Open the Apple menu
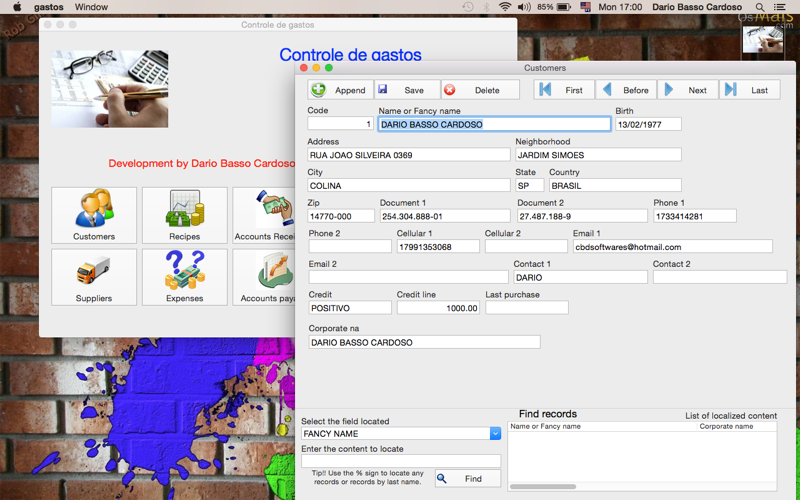The height and width of the screenshot is (500, 800). pyautogui.click(x=17, y=7)
